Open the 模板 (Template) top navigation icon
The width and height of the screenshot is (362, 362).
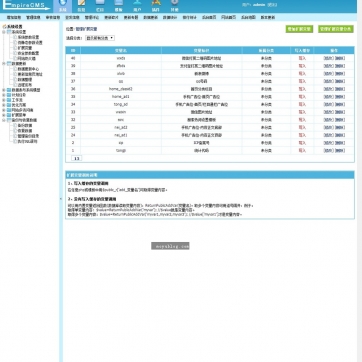(x=119, y=6)
